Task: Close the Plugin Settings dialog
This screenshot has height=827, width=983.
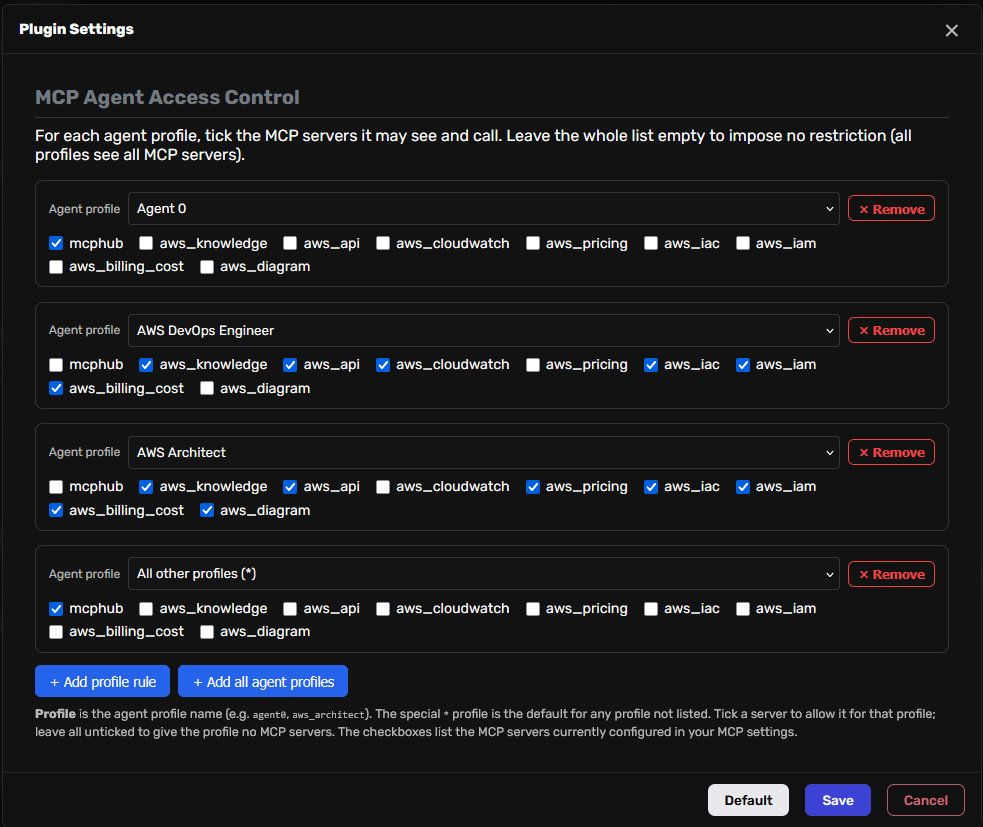Action: (x=951, y=30)
